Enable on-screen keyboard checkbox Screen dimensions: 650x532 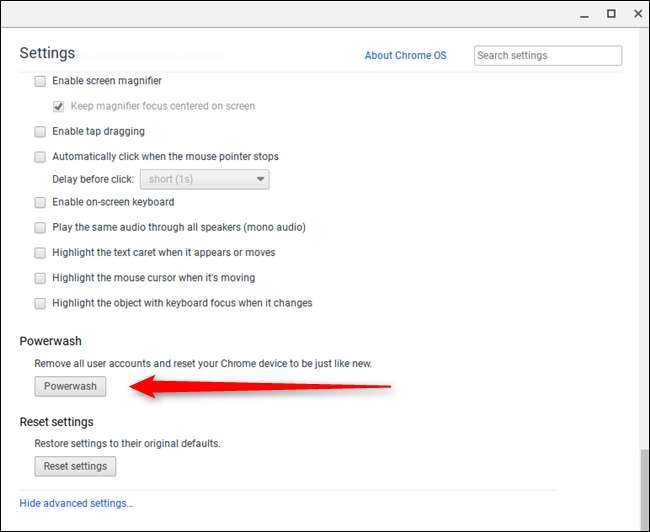pos(40,203)
